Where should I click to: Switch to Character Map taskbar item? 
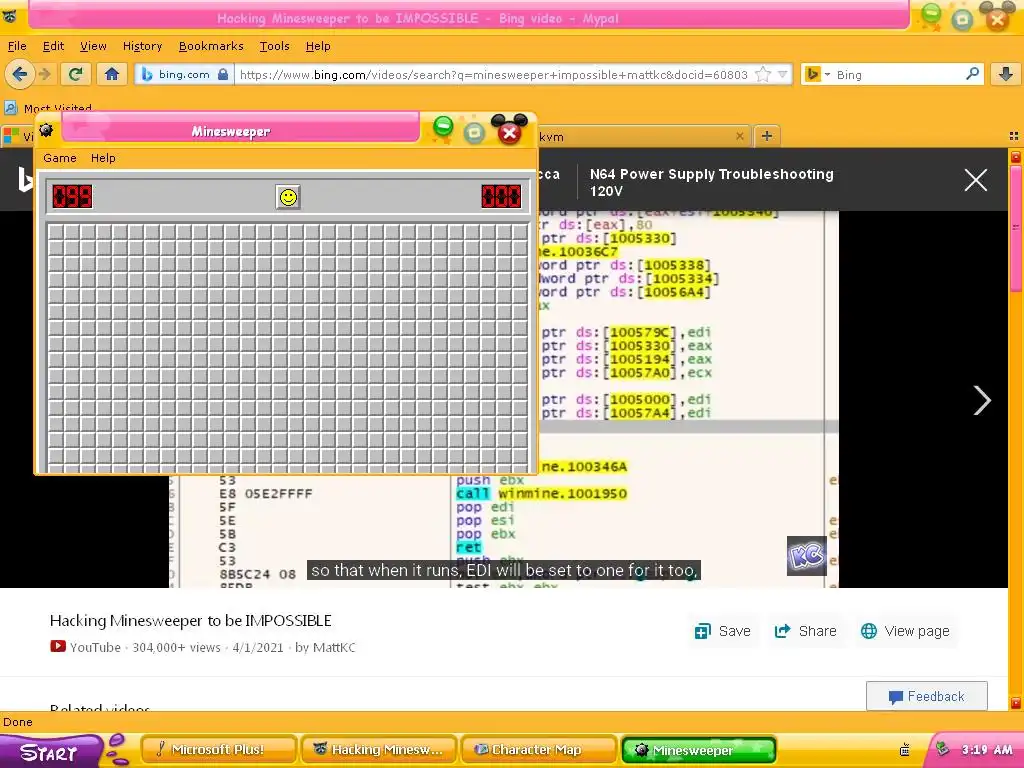539,750
